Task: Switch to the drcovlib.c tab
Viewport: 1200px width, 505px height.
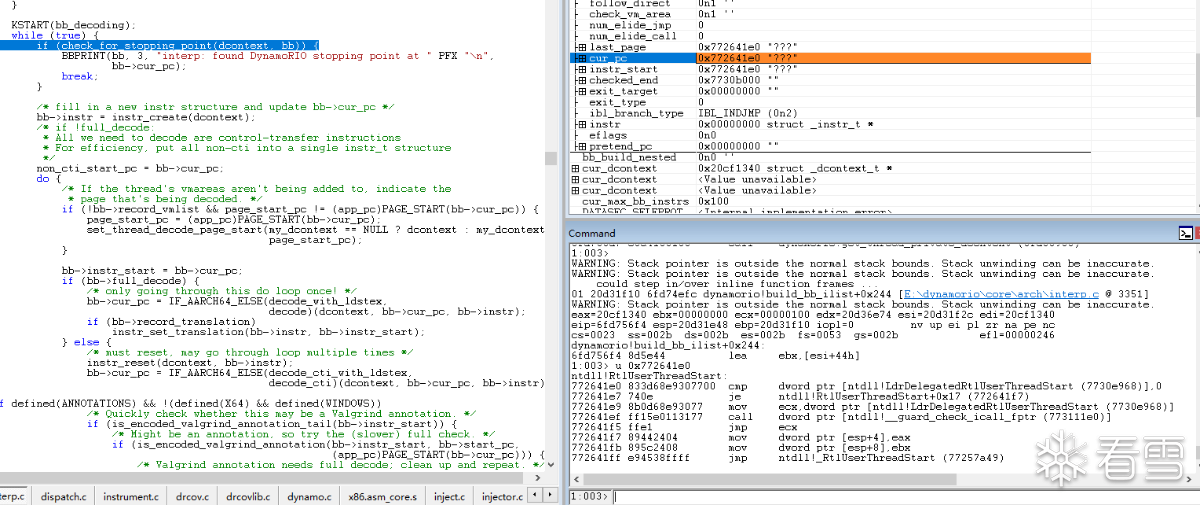Action: (x=248, y=496)
